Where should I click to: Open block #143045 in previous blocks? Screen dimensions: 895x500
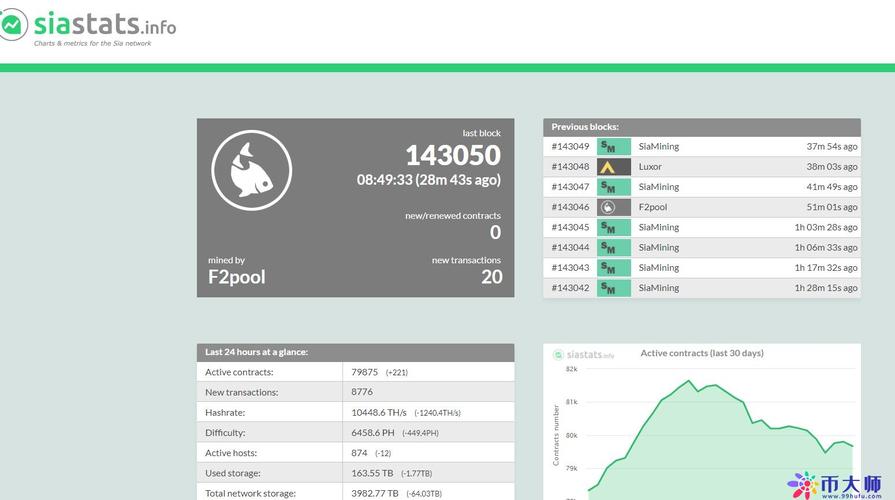(x=570, y=227)
